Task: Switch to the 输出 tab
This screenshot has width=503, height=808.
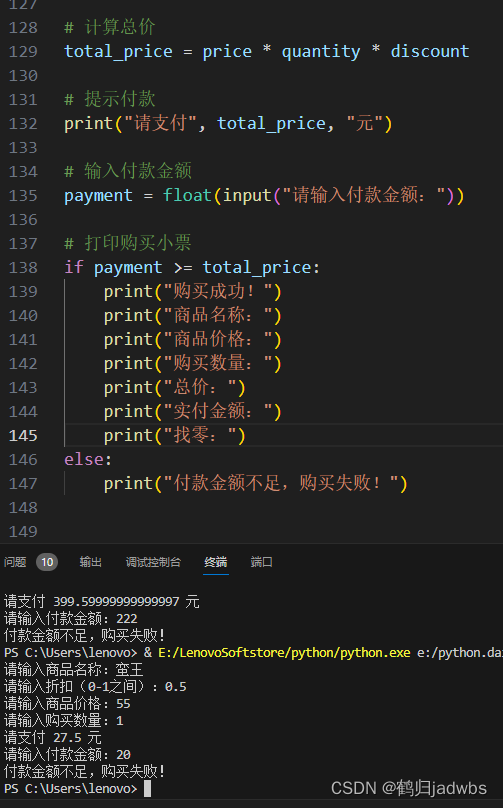Action: click(x=91, y=562)
